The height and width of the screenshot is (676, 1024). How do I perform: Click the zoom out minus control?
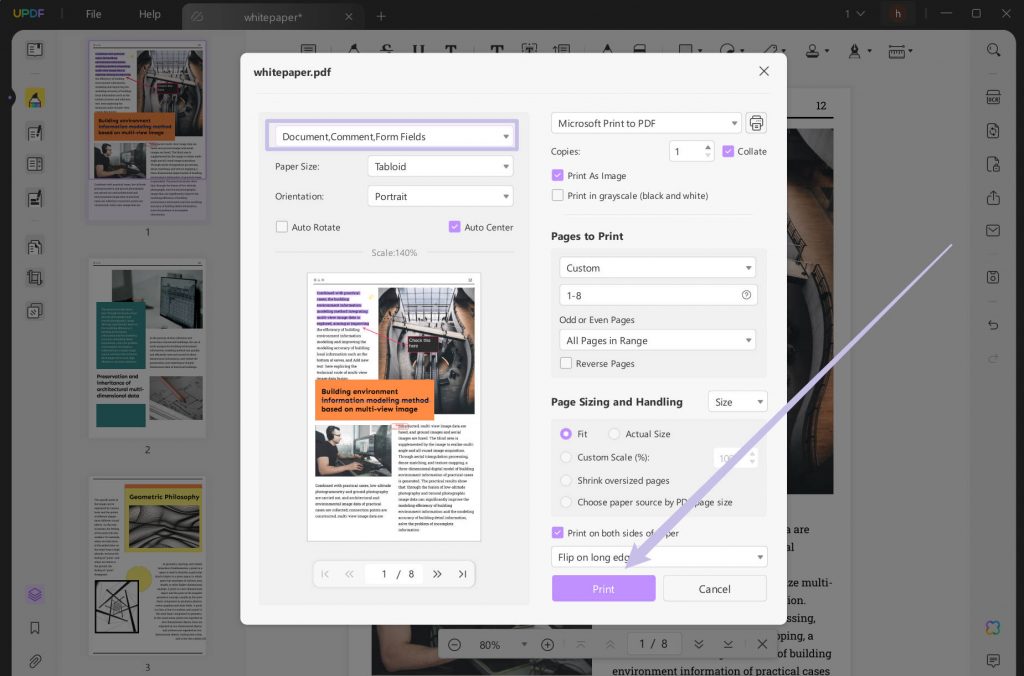[457, 644]
